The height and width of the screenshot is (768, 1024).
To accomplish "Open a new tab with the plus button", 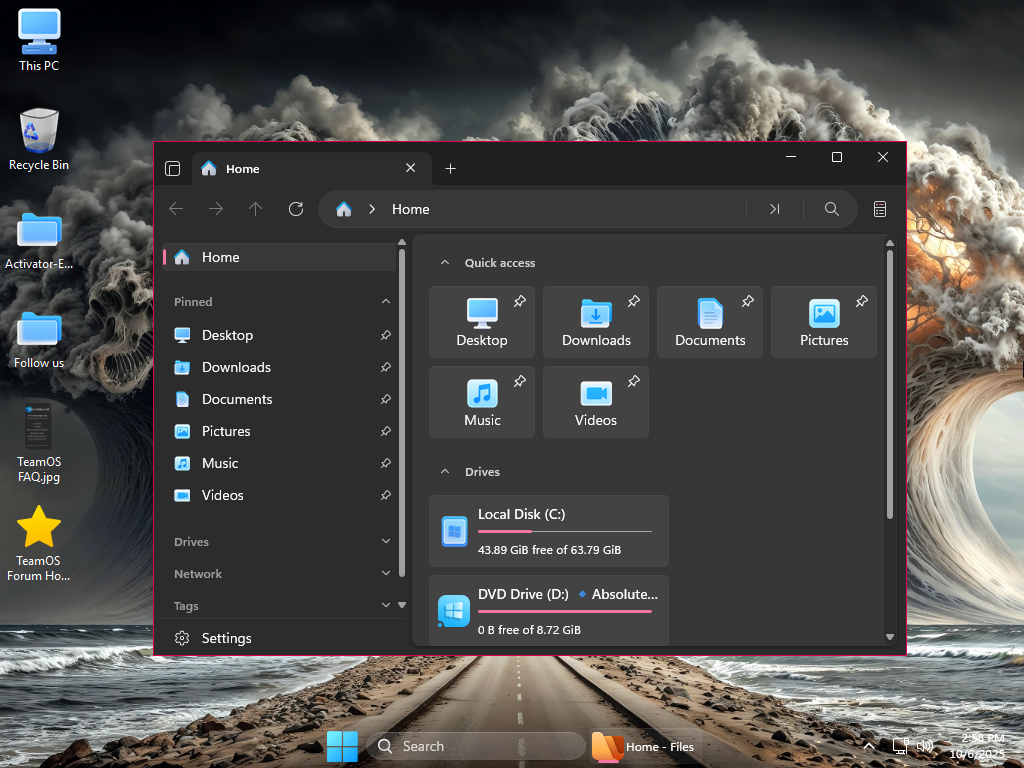I will tap(450, 169).
